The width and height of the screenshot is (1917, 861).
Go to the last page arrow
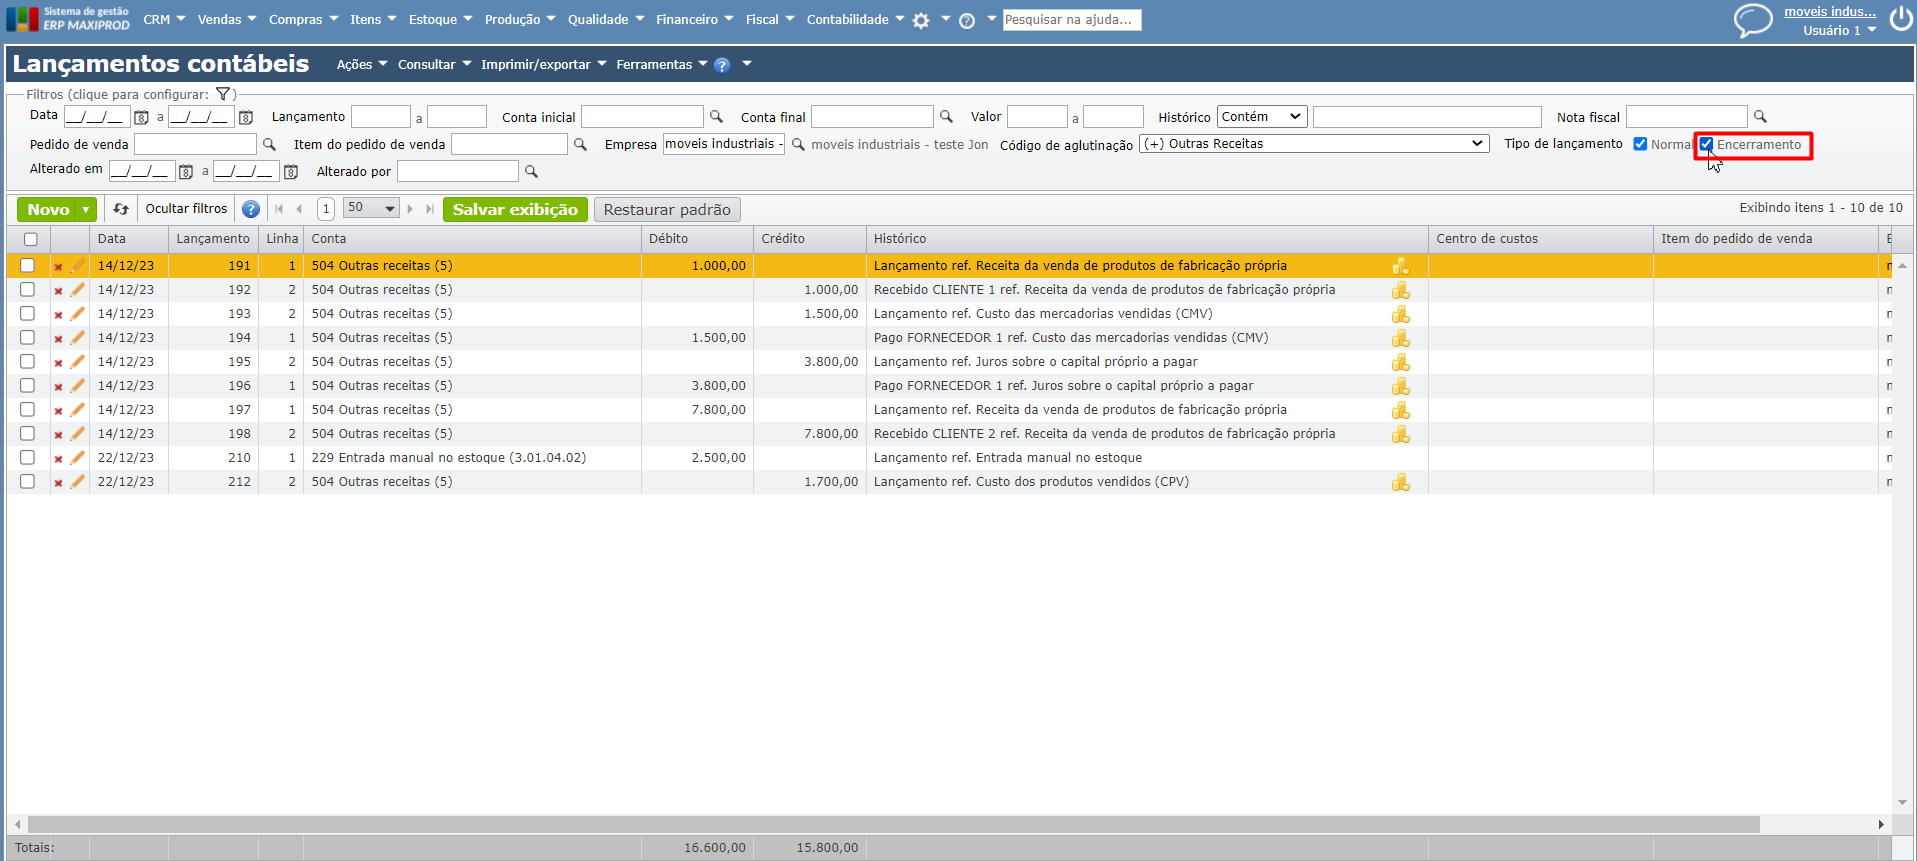(x=430, y=209)
